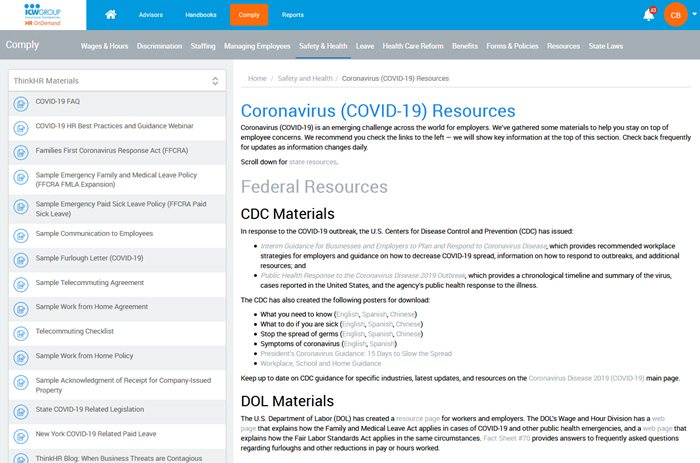The width and height of the screenshot is (700, 463).
Task: Open President's Coronavirus Guidance 15 Days link
Action: (x=356, y=354)
